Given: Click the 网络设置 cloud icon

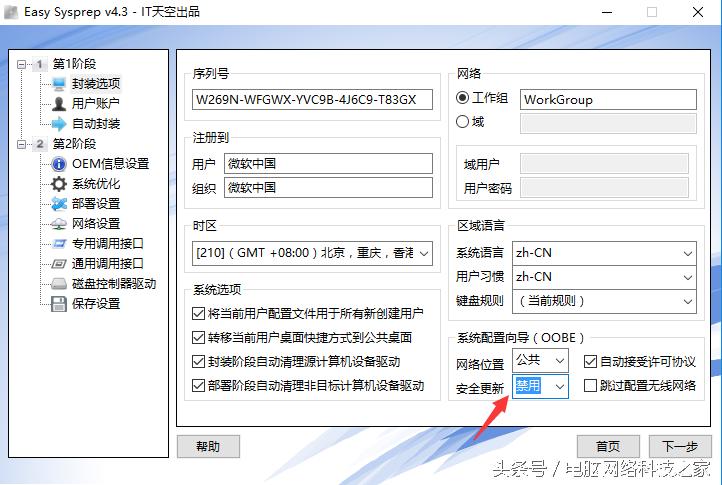Looking at the screenshot, I should point(59,224).
